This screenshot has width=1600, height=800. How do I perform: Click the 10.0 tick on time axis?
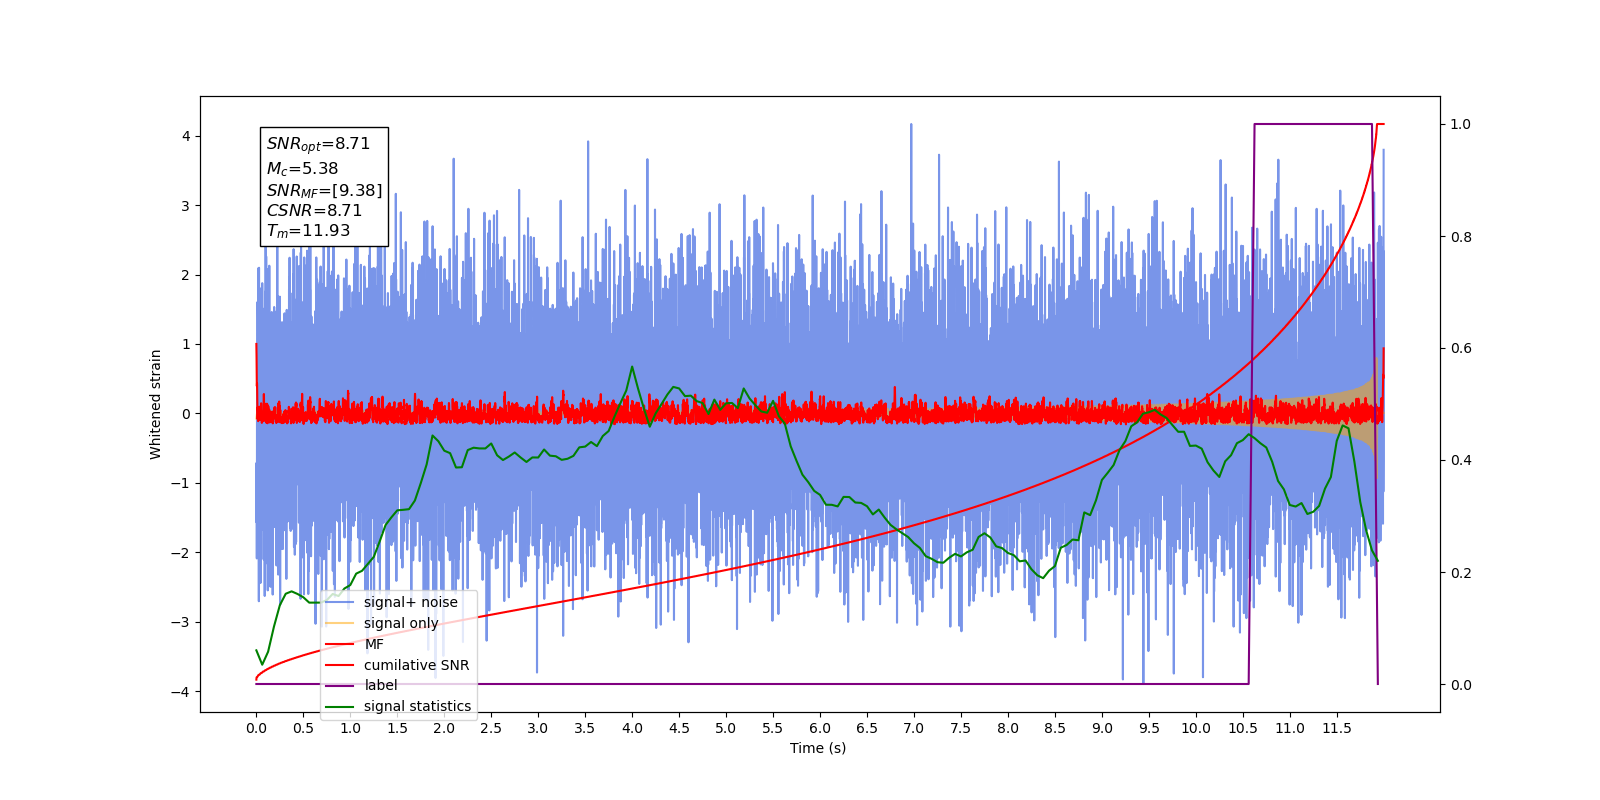(x=1196, y=728)
